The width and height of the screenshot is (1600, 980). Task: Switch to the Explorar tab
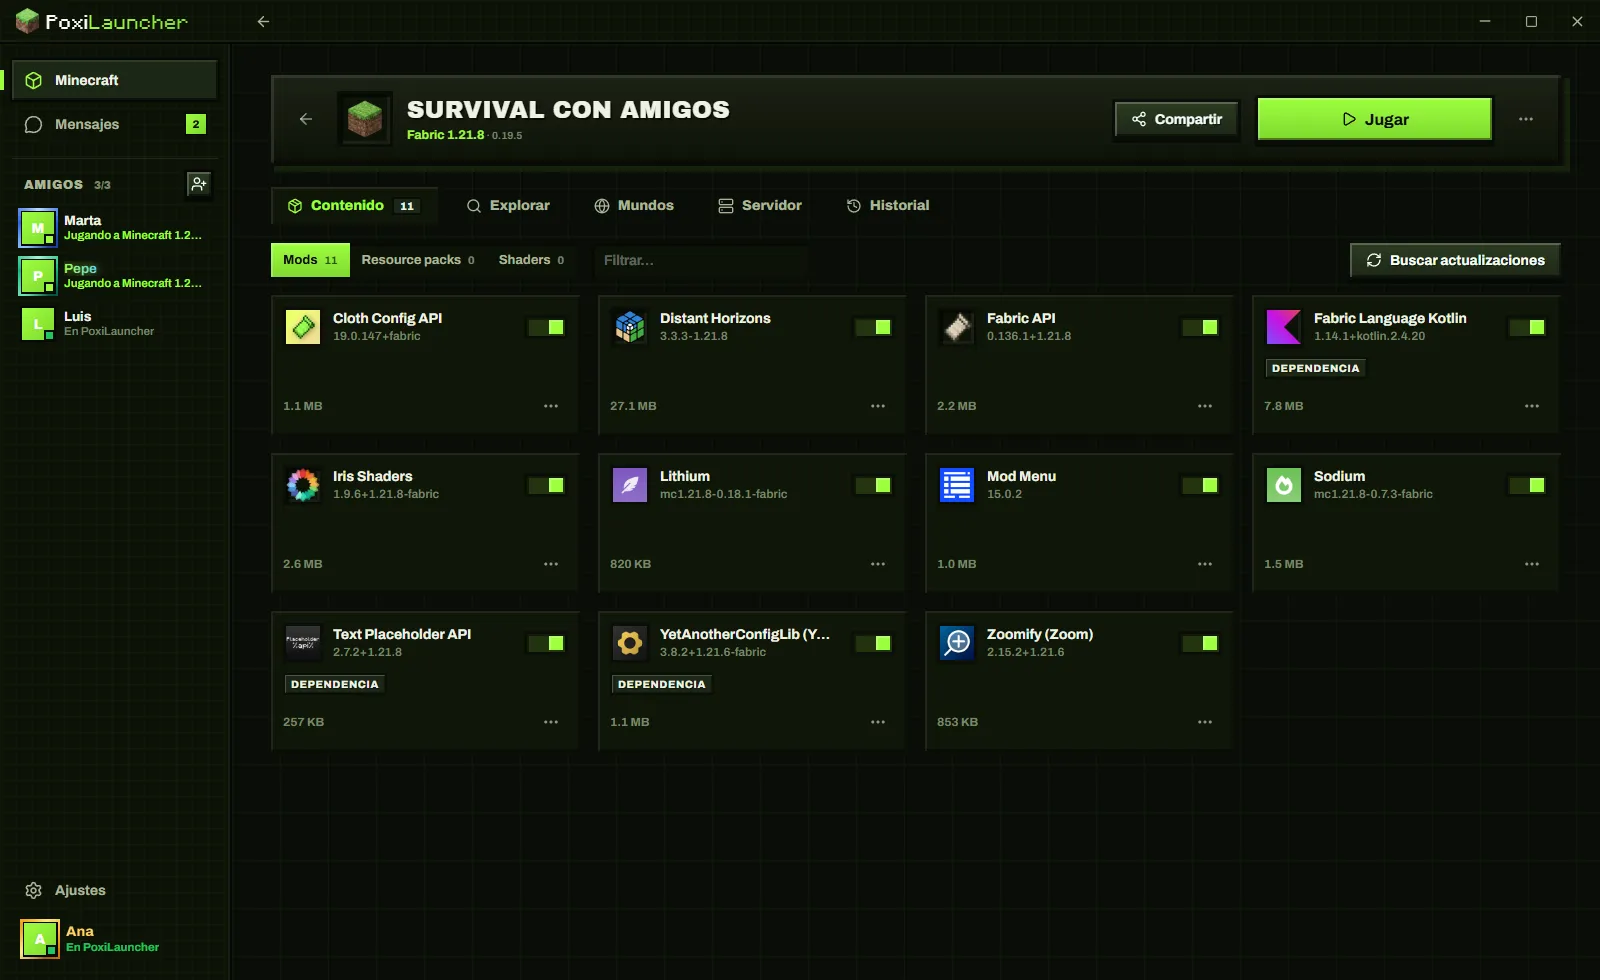(508, 205)
